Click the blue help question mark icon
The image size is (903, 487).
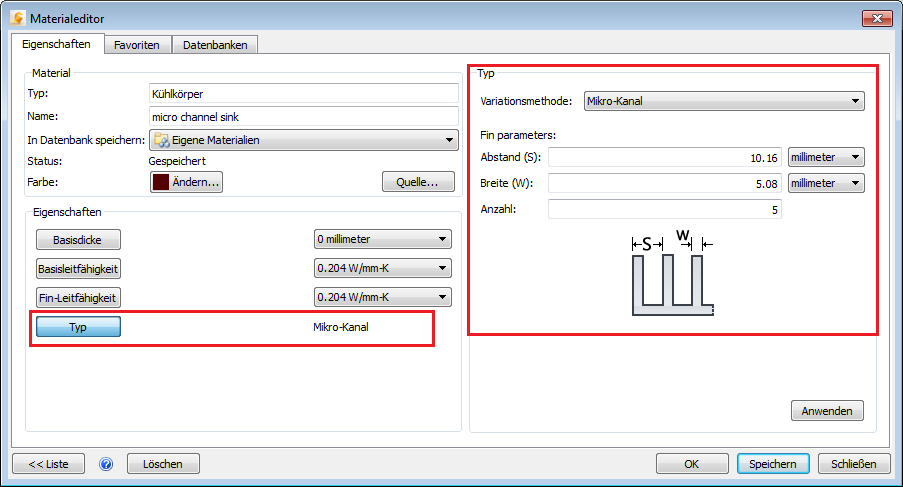click(x=106, y=464)
